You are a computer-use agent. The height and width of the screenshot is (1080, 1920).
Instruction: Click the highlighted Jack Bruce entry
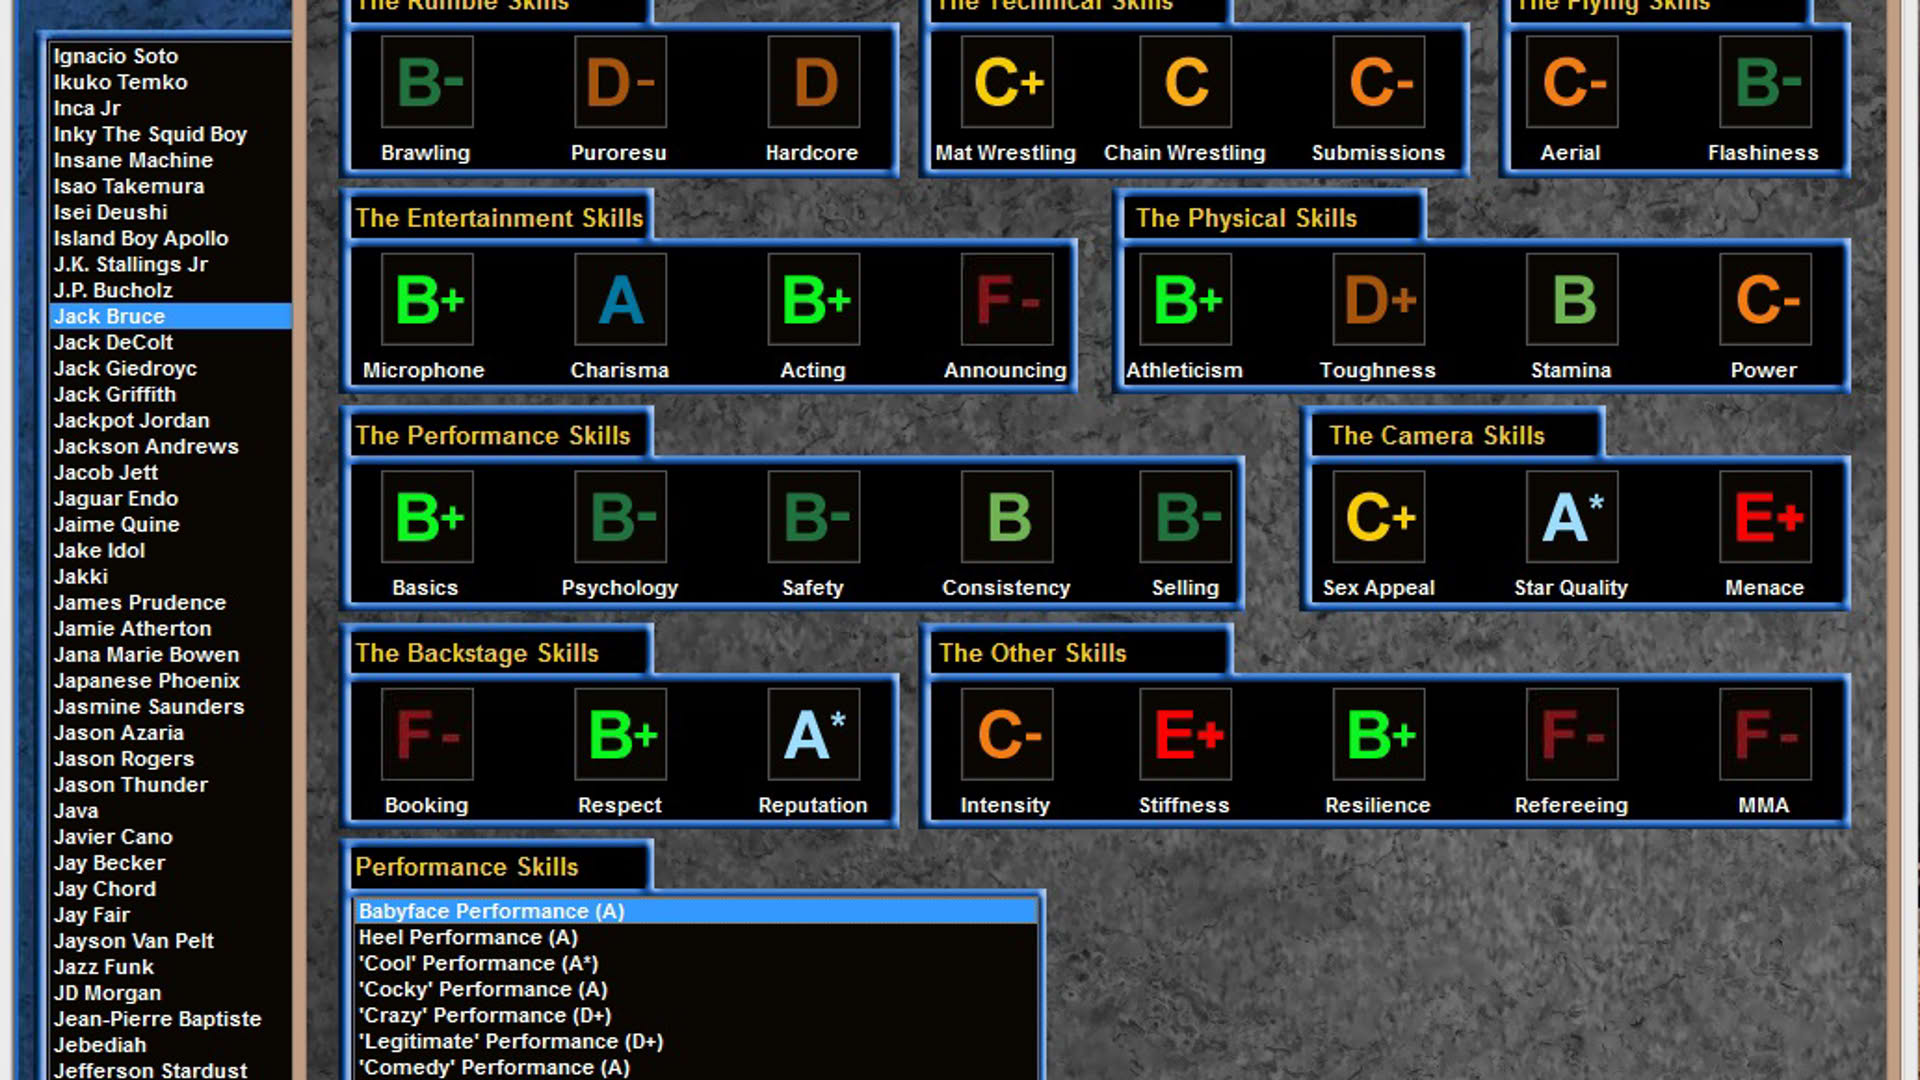coord(170,316)
